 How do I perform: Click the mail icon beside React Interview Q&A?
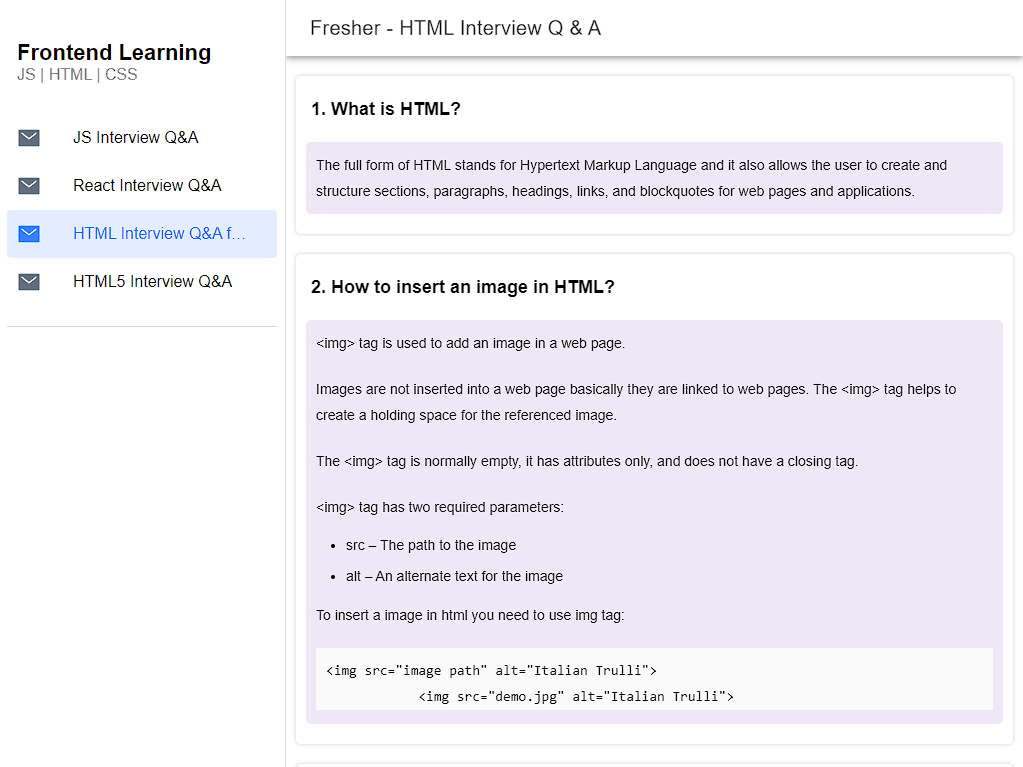(x=29, y=186)
